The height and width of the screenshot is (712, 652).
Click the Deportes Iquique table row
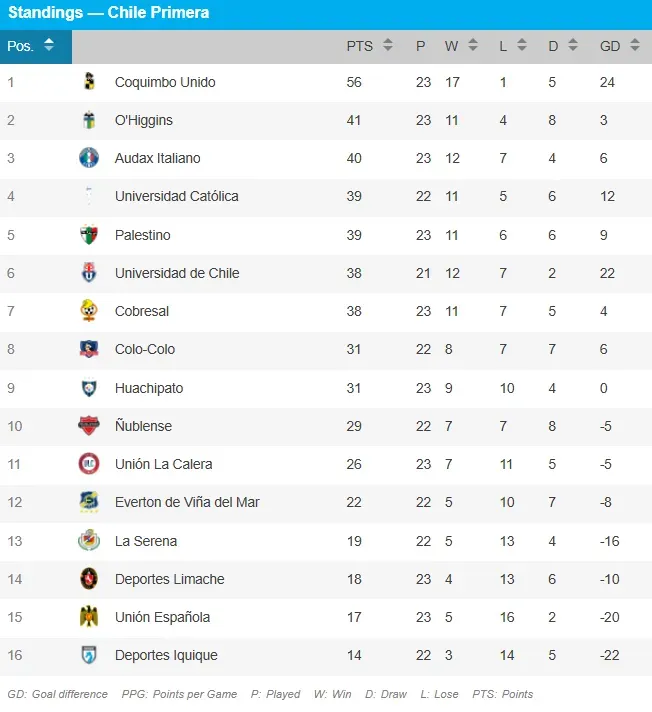point(326,655)
